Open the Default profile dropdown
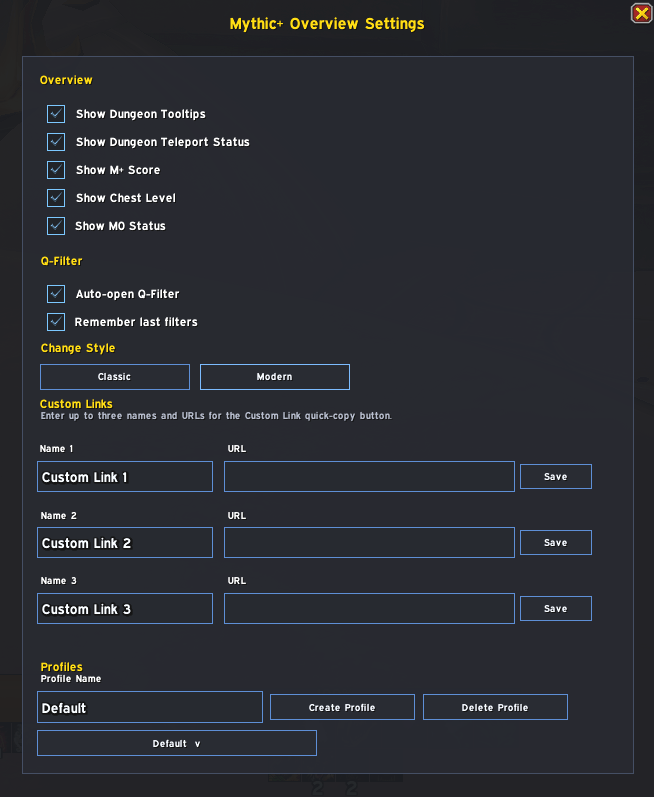Viewport: 654px width, 797px height. 177,743
